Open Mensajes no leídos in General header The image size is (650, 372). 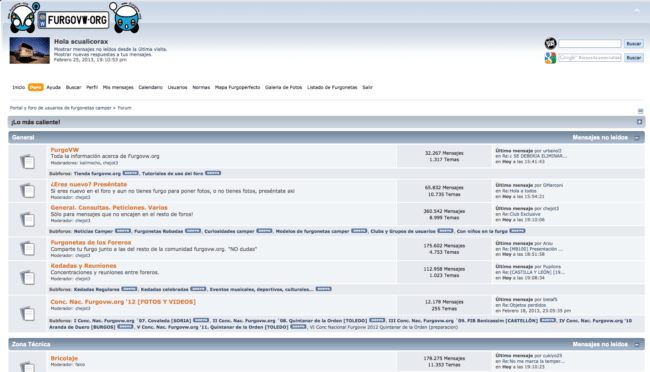600,138
